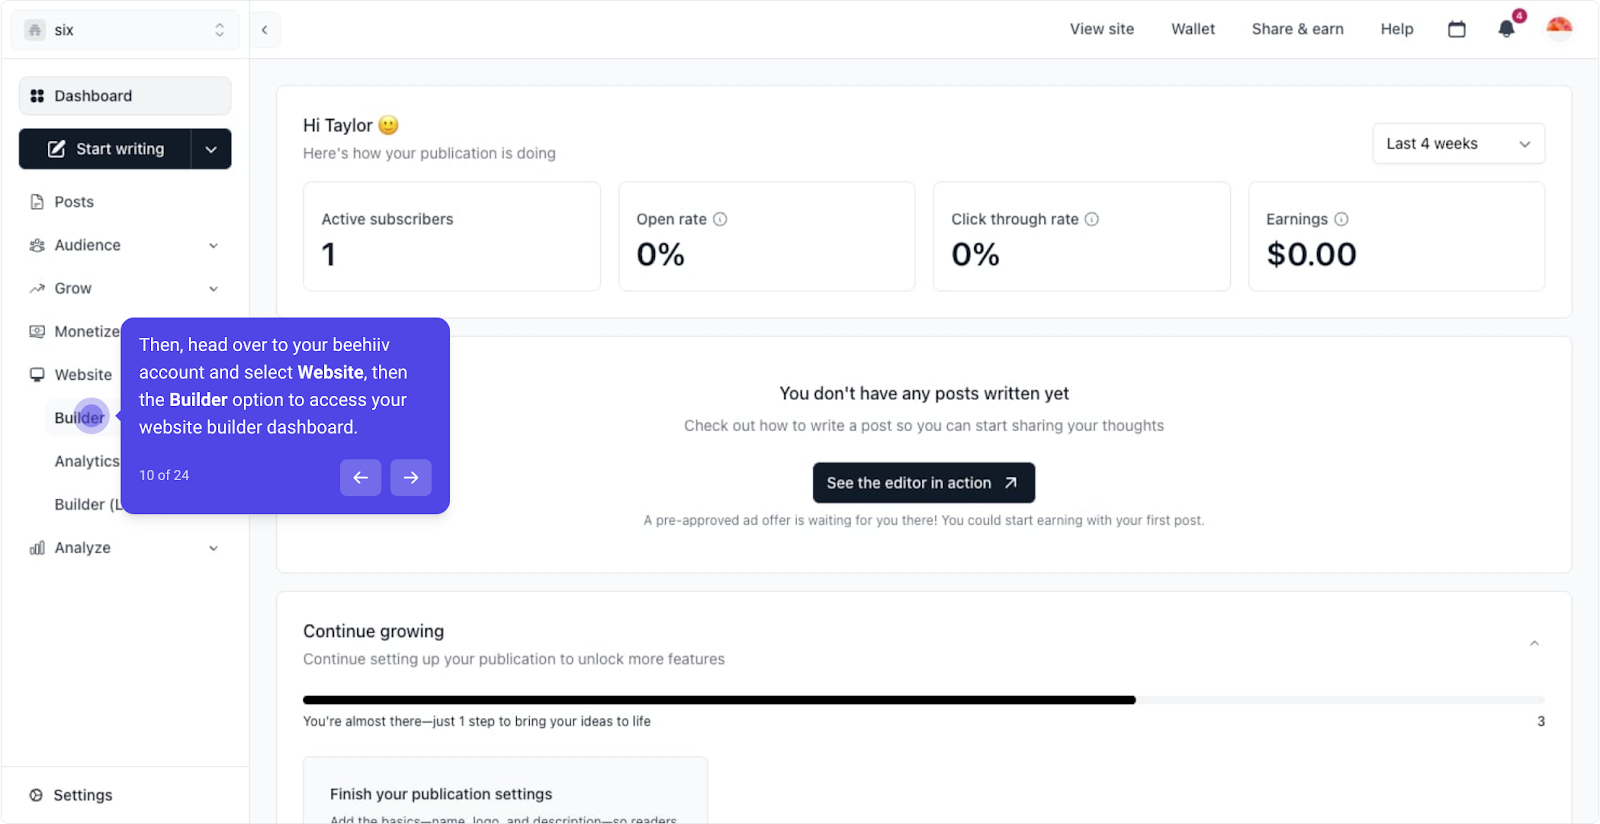Click the calendar icon in header
Viewport: 1600px width, 824px height.
(x=1457, y=29)
